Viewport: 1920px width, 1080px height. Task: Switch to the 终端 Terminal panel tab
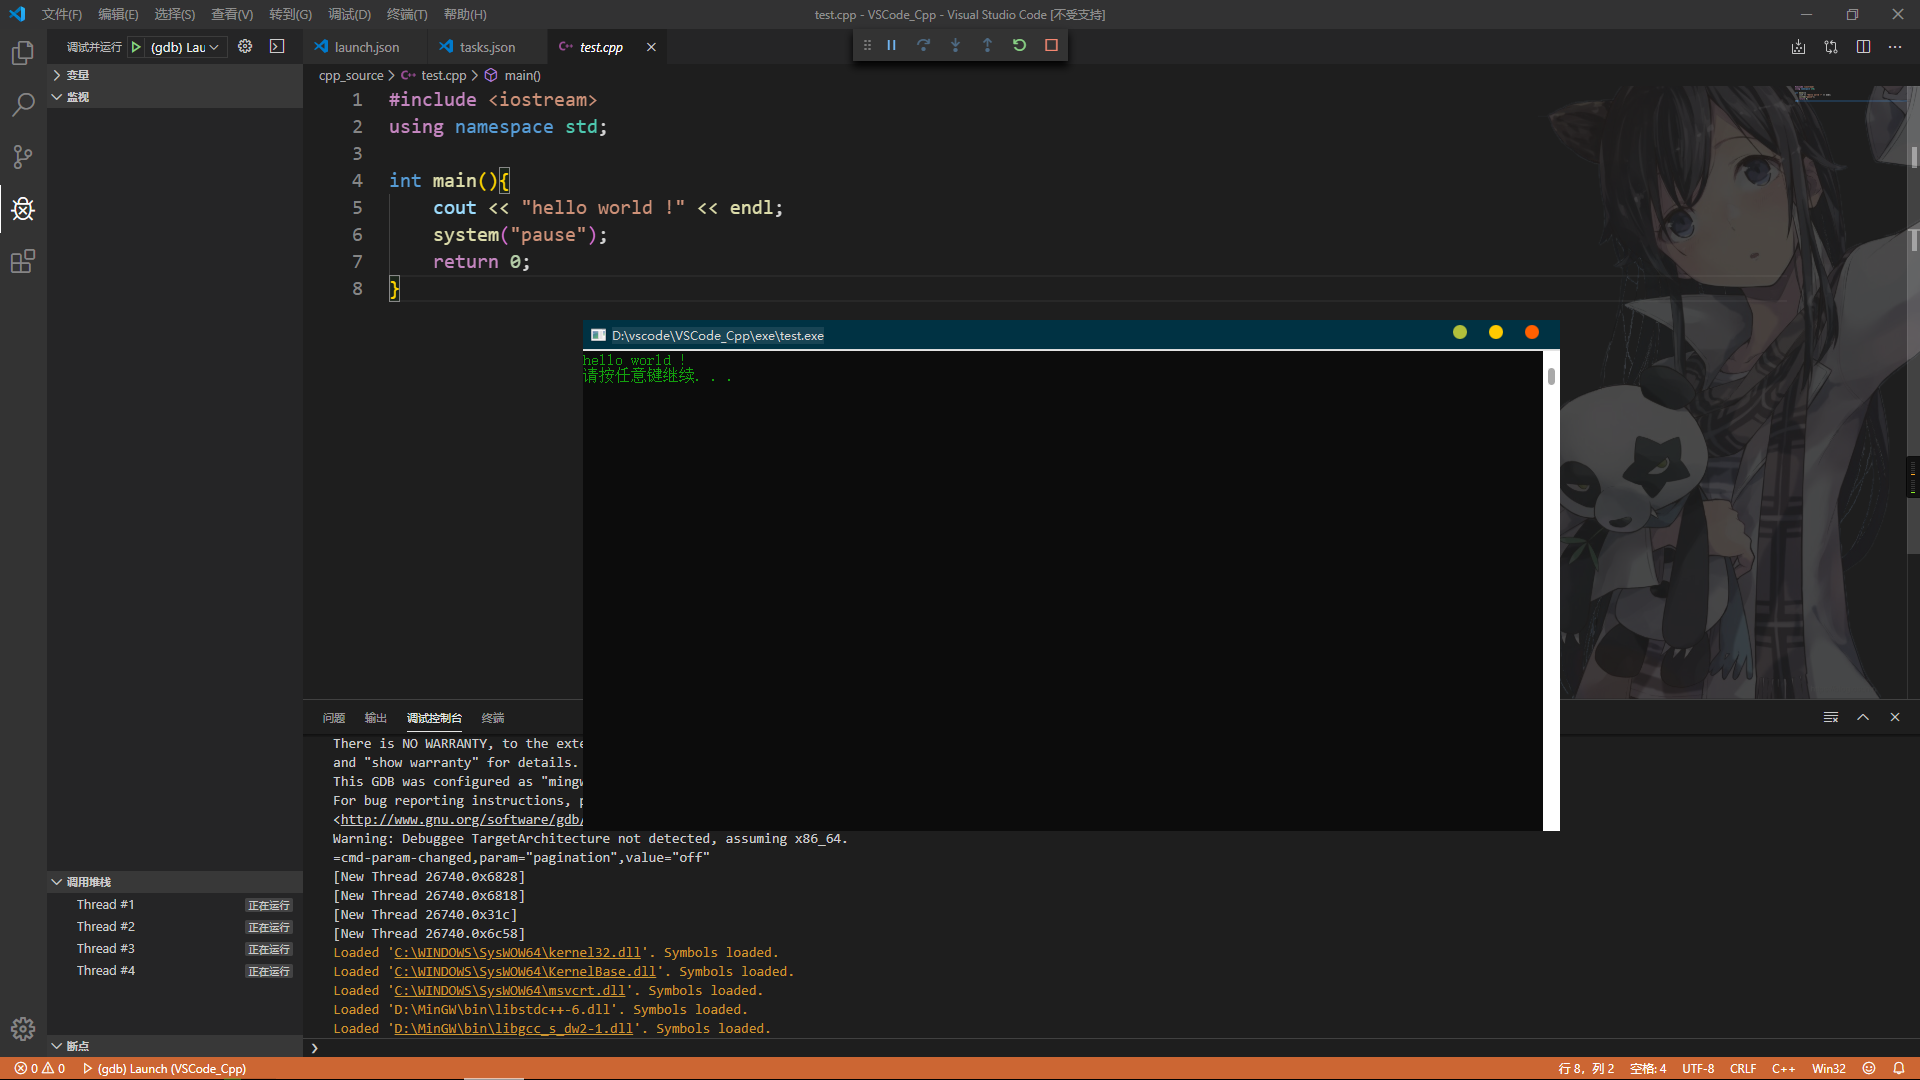pyautogui.click(x=493, y=718)
